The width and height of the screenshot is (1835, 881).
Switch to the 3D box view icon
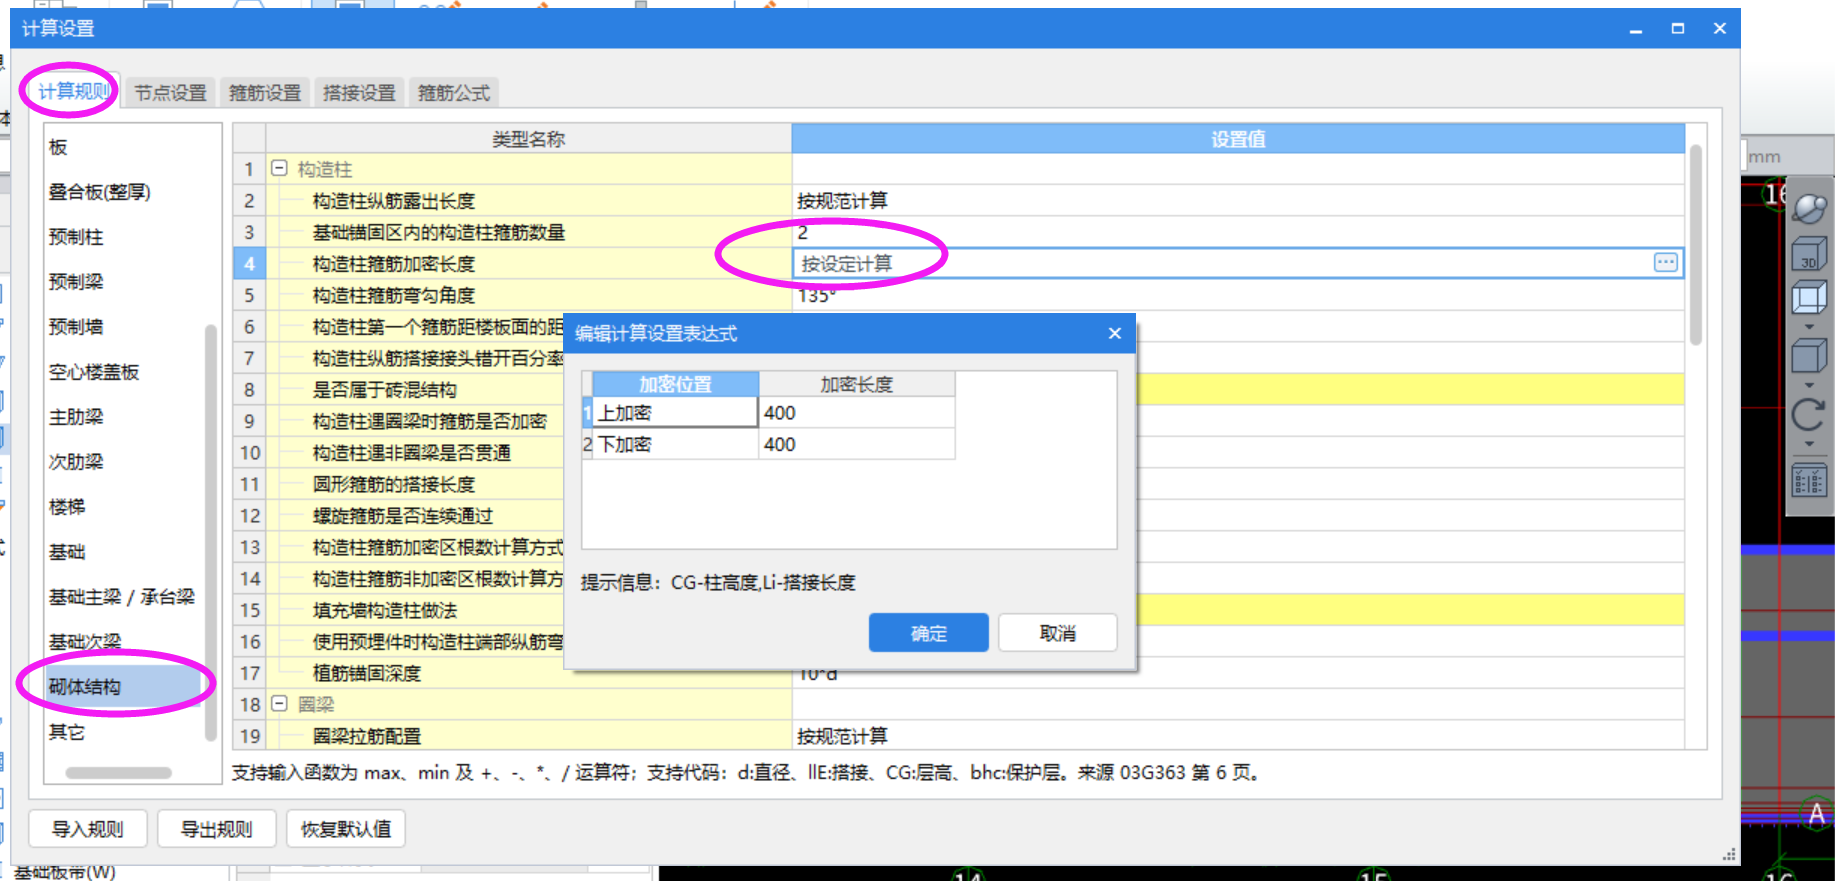(1809, 254)
